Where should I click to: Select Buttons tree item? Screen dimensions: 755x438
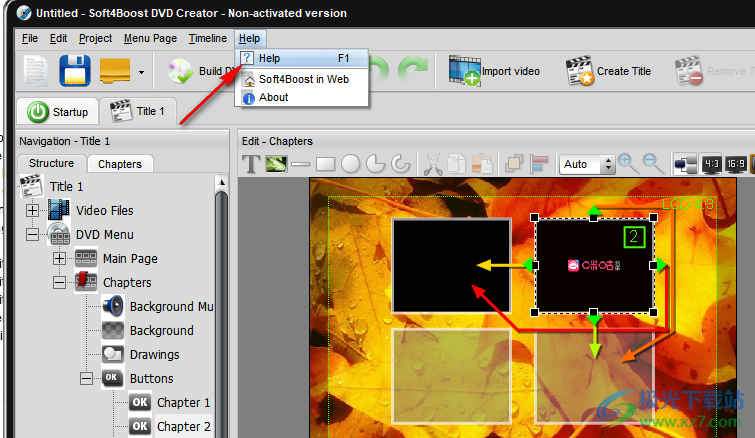point(152,379)
